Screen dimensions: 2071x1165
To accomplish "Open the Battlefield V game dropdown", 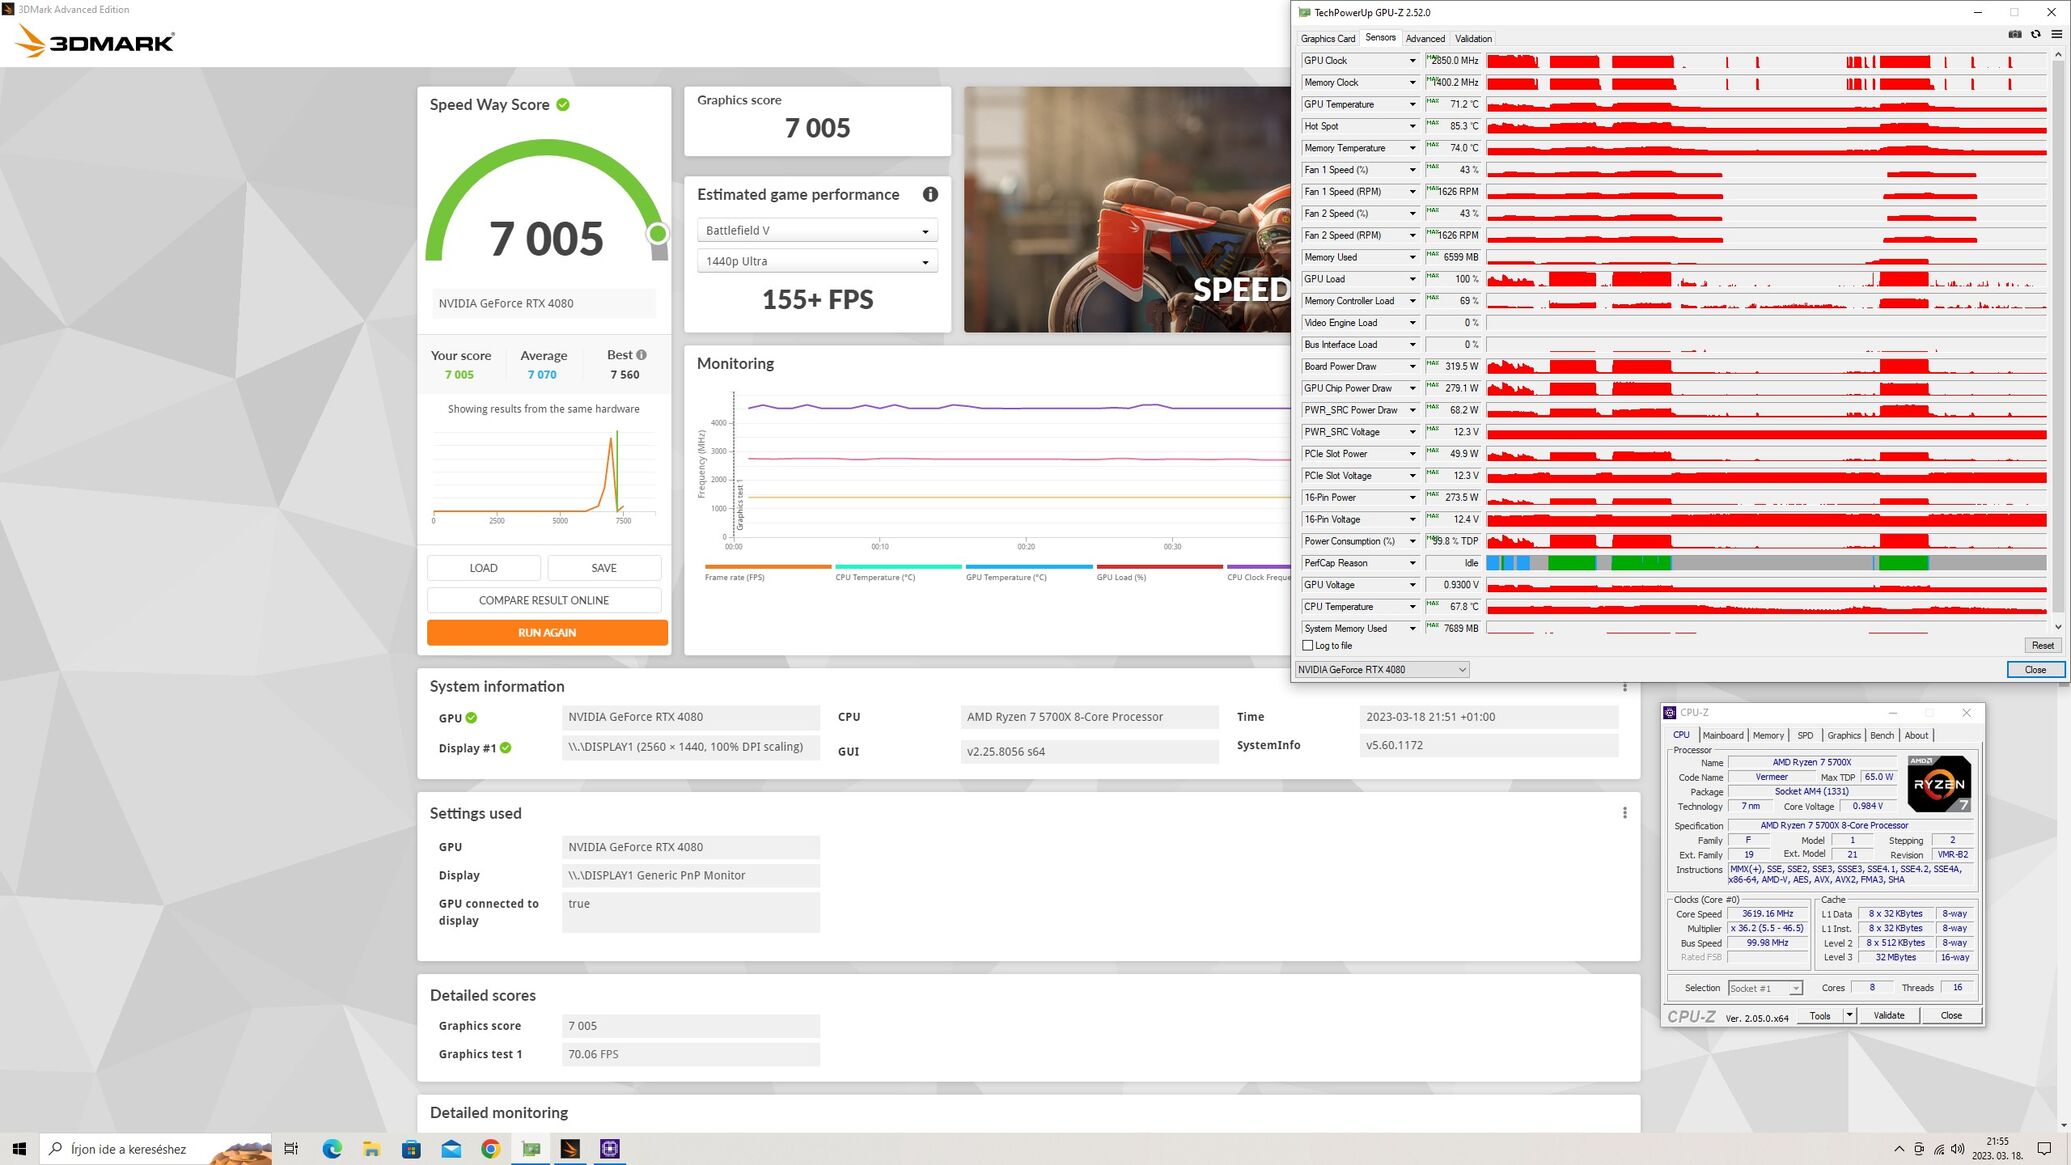I will coord(817,230).
